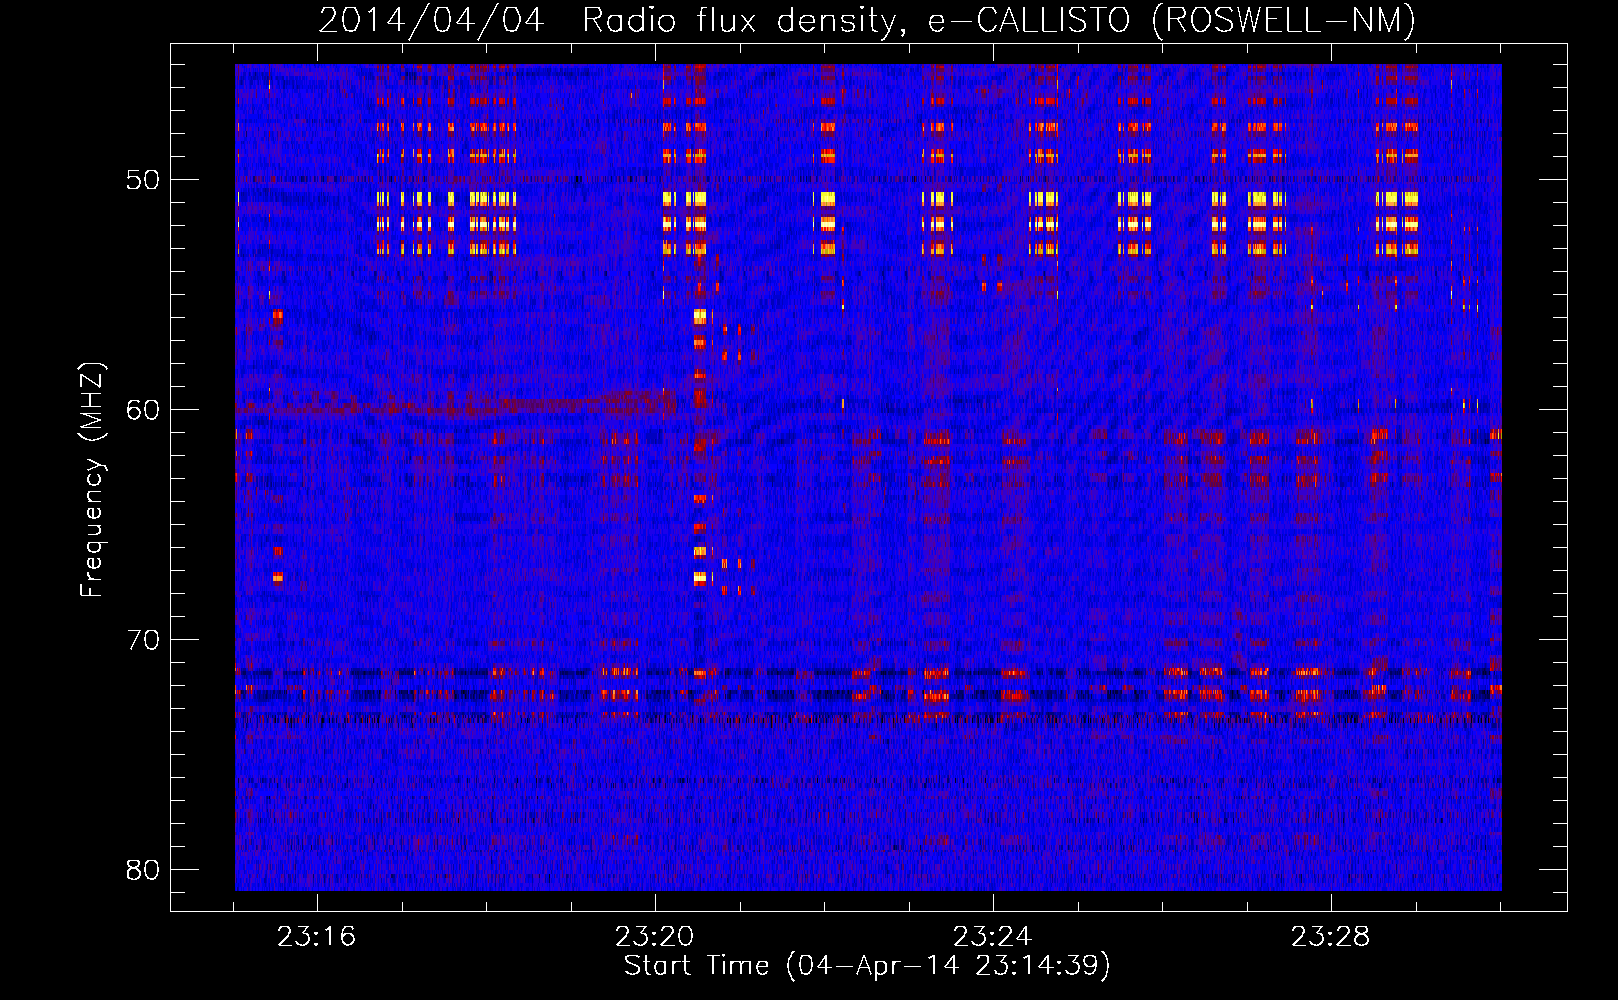
Task: Click the 23:16 time tick label
Action: coord(317,937)
